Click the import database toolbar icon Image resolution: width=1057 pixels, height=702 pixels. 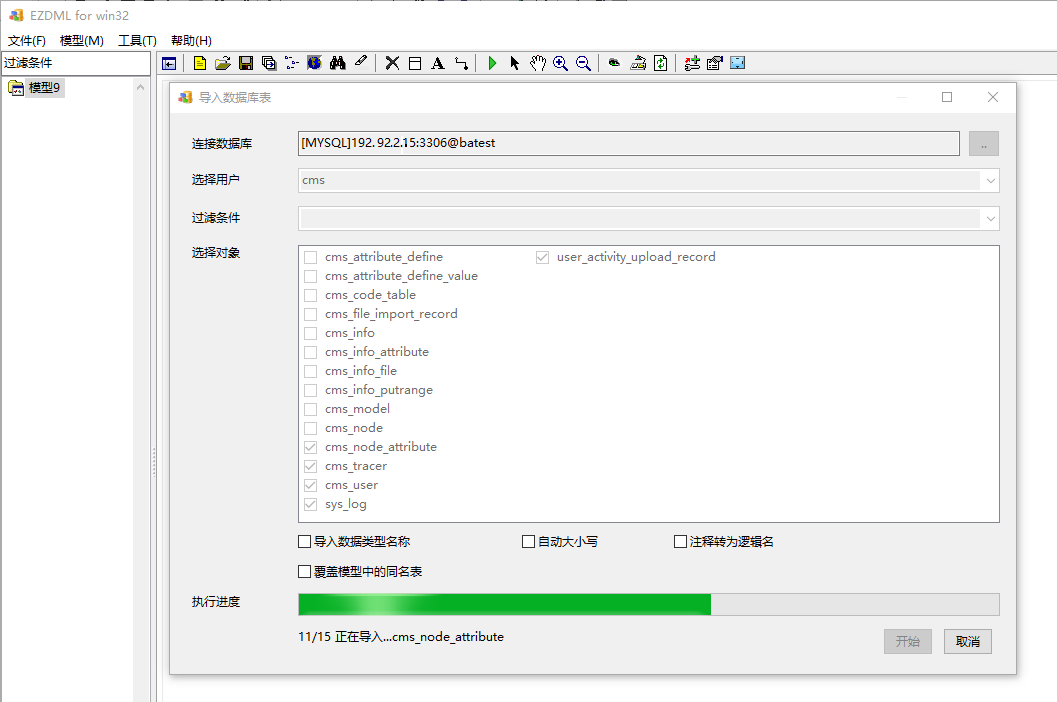point(638,63)
